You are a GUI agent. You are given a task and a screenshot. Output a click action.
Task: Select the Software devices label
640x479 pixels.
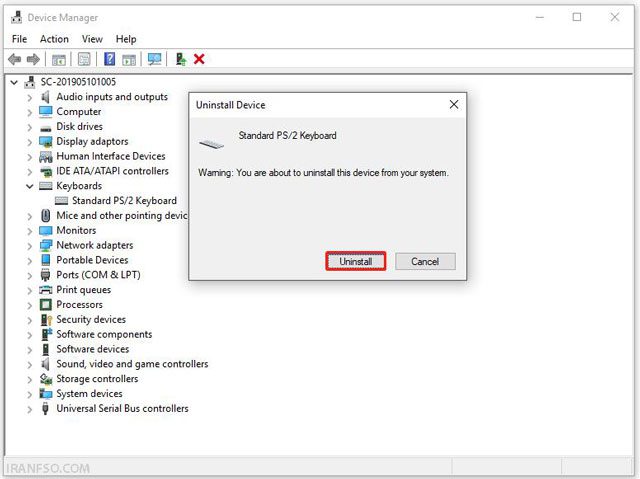pyautogui.click(x=93, y=349)
